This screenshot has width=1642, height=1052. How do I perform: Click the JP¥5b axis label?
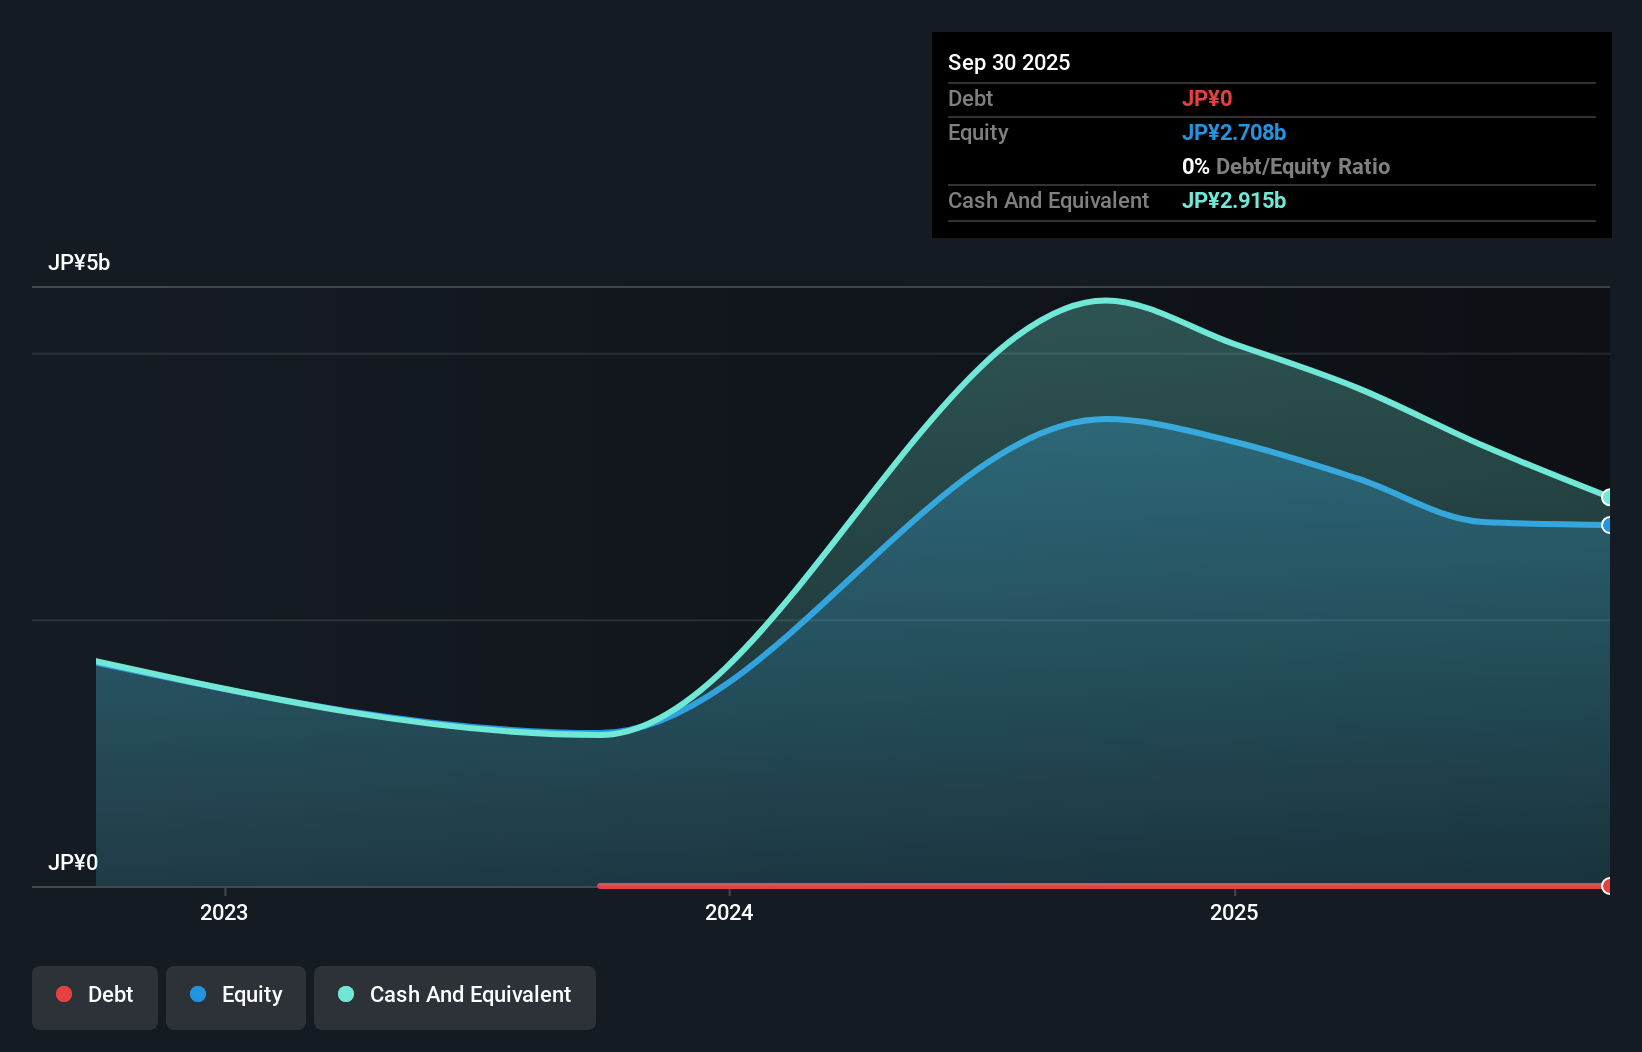tap(81, 262)
